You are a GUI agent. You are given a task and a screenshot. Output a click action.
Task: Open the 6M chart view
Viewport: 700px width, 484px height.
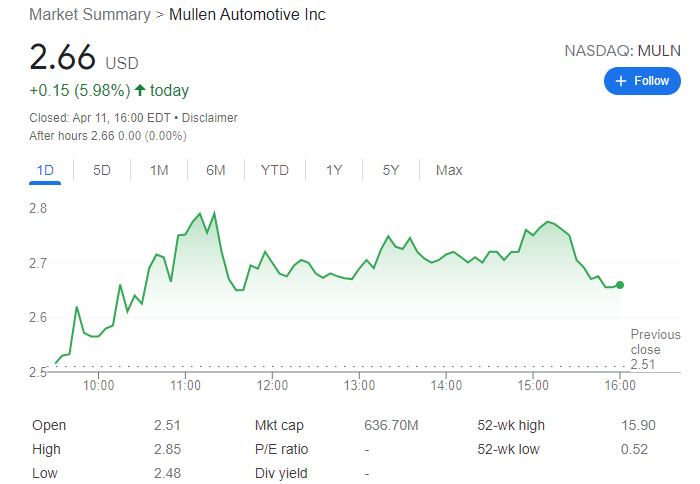[216, 170]
